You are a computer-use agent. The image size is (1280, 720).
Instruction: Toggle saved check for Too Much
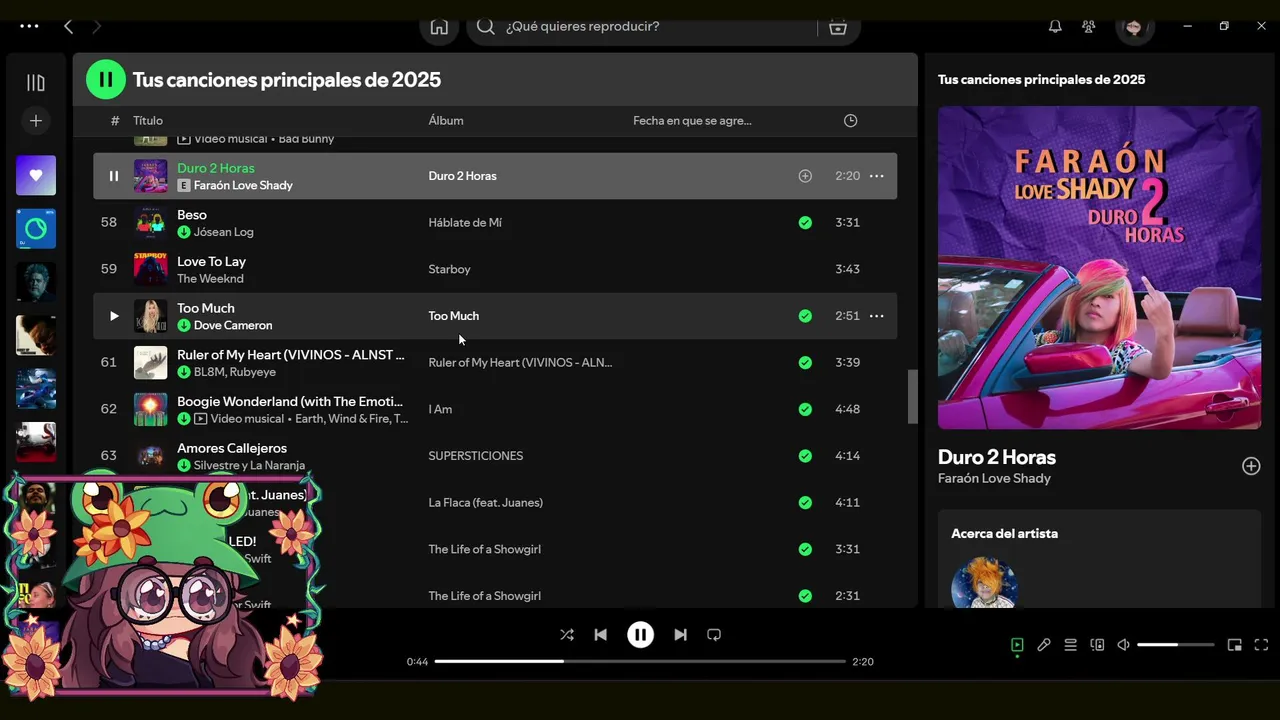(x=805, y=316)
